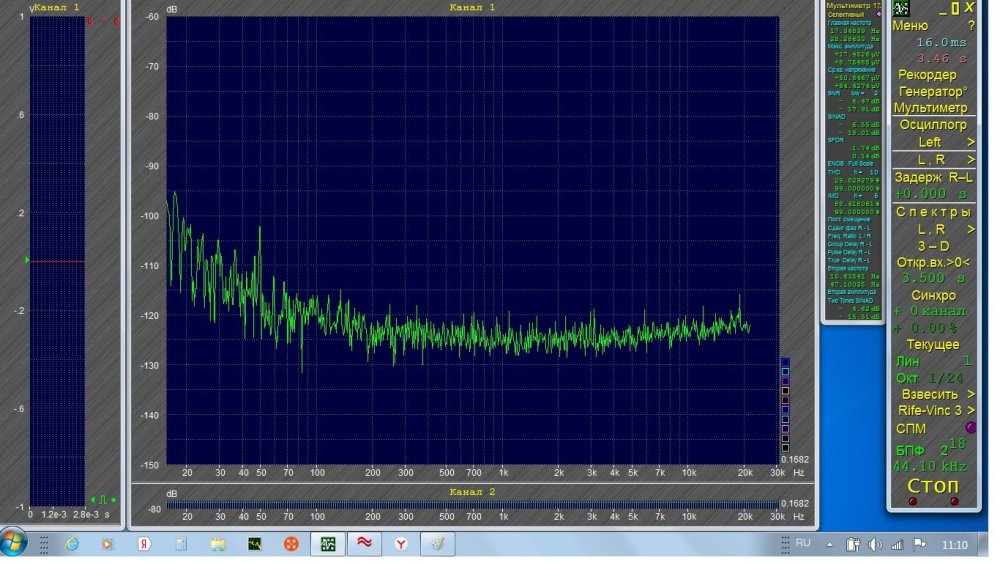The height and width of the screenshot is (563, 1000).
Task: Click the БПФ FFT size value
Action: (x=950, y=449)
